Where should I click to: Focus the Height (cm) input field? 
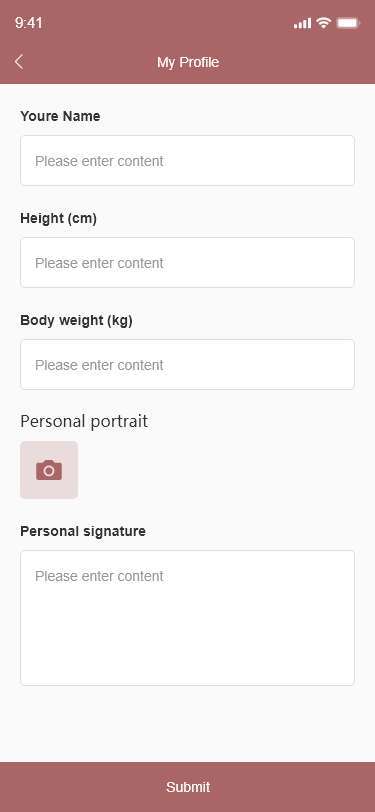[x=188, y=263]
